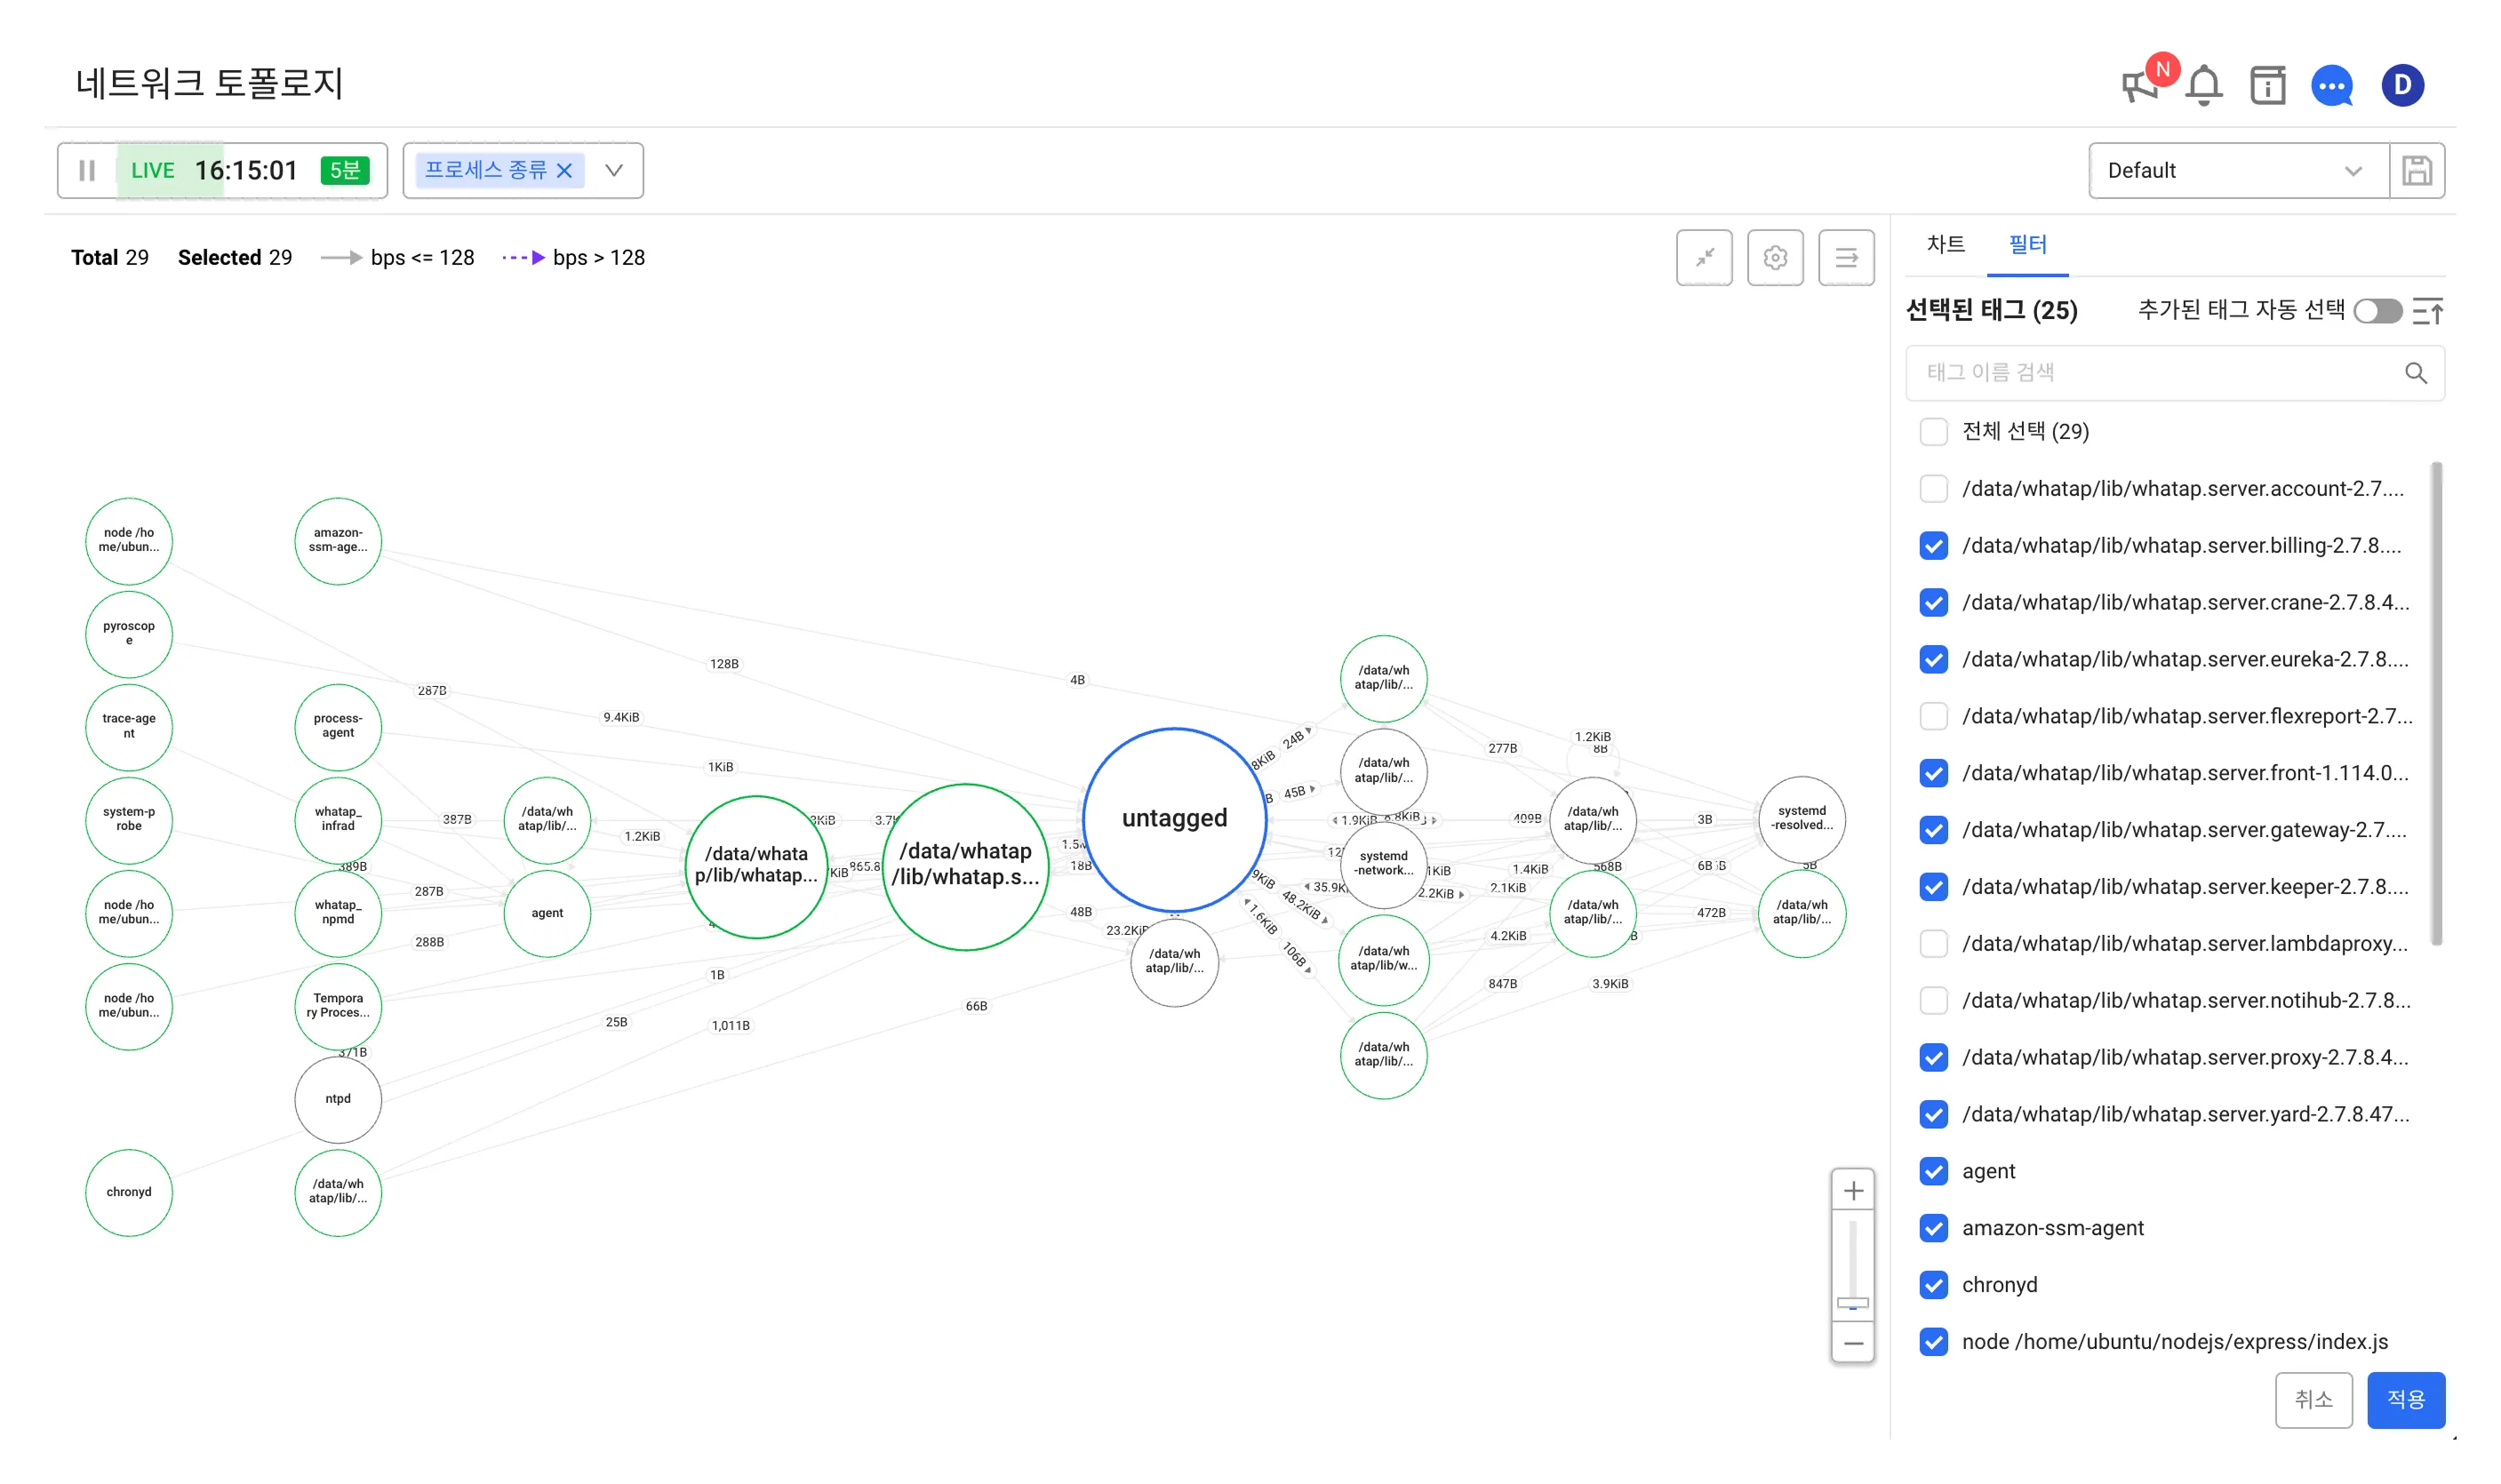Viewport: 2501px width, 1484px height.
Task: Switch to the 차트 tab
Action: point(1945,245)
